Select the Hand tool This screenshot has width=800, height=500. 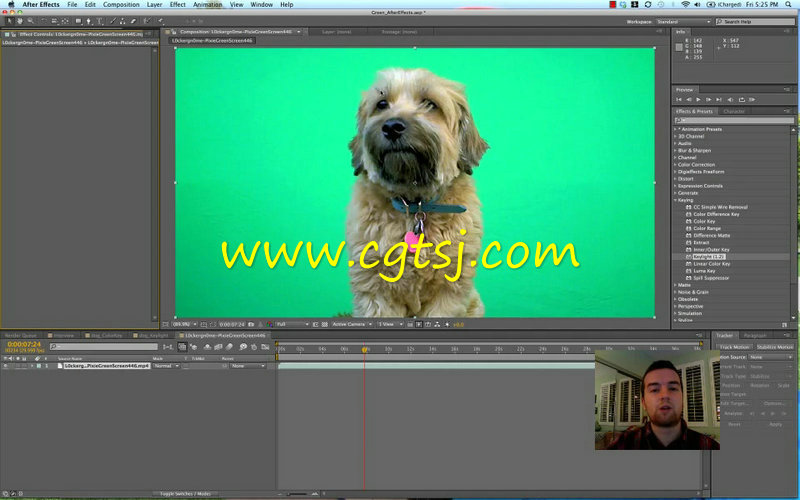(x=20, y=21)
